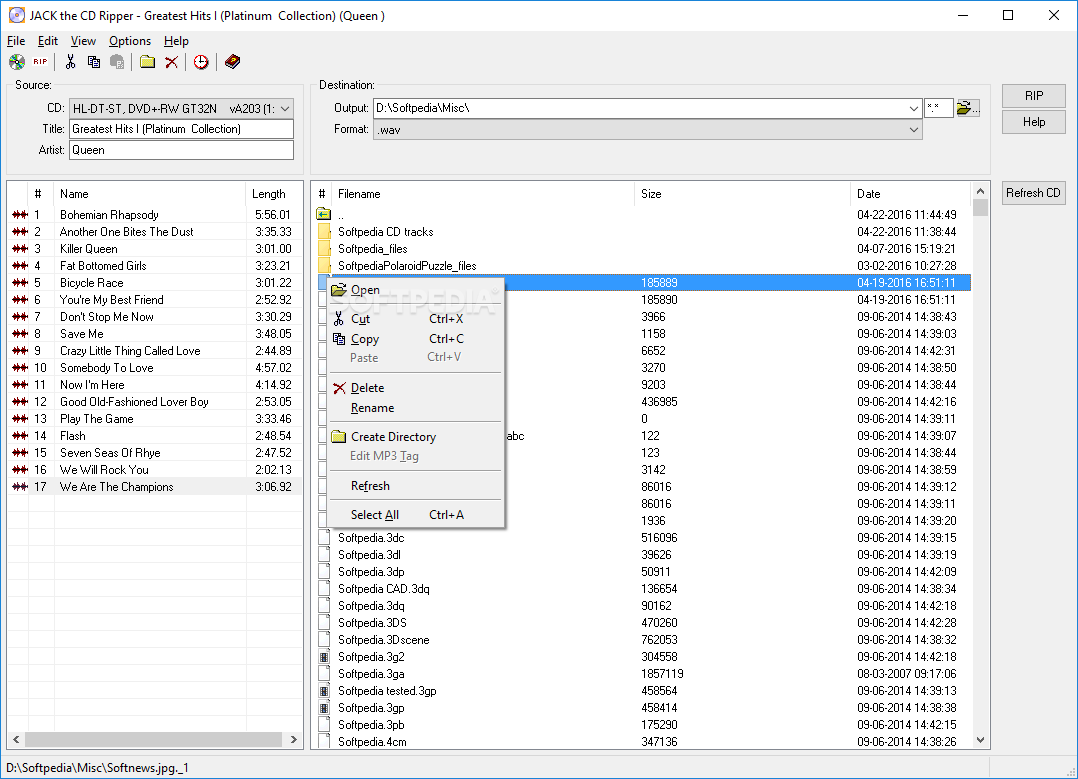This screenshot has height=779, width=1078.
Task: Expand the Output path dropdown arrow
Action: tap(913, 108)
